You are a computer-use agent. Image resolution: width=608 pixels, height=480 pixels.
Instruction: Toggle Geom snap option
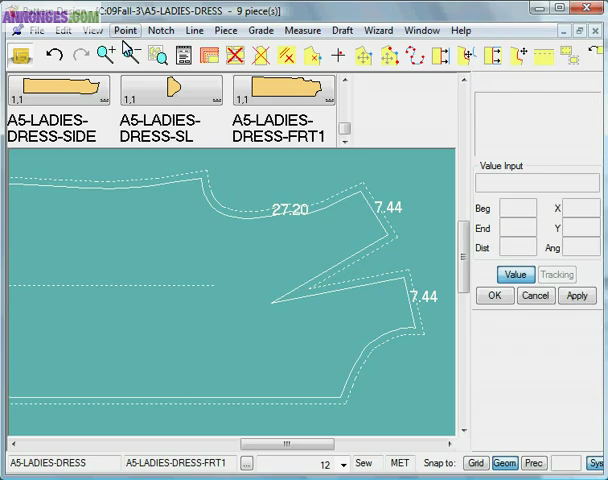(505, 463)
